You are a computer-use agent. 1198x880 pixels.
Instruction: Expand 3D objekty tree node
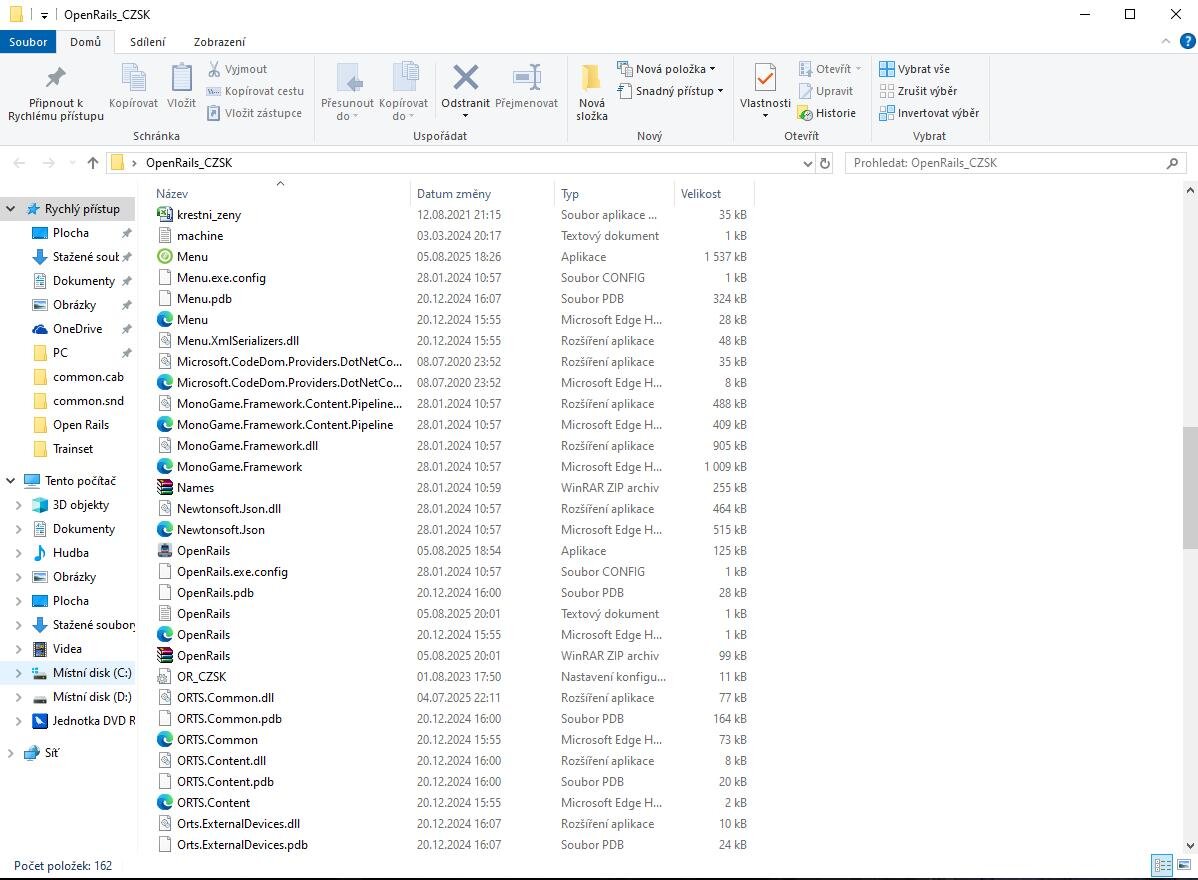click(x=19, y=505)
